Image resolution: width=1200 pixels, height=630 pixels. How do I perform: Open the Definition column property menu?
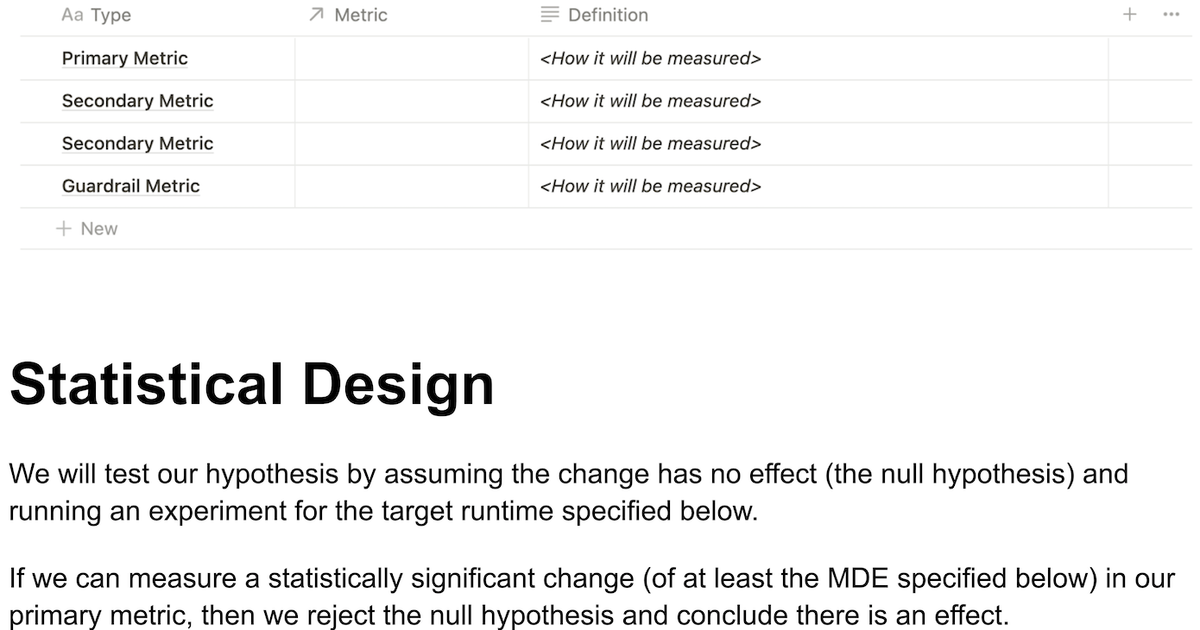pyautogui.click(x=608, y=14)
